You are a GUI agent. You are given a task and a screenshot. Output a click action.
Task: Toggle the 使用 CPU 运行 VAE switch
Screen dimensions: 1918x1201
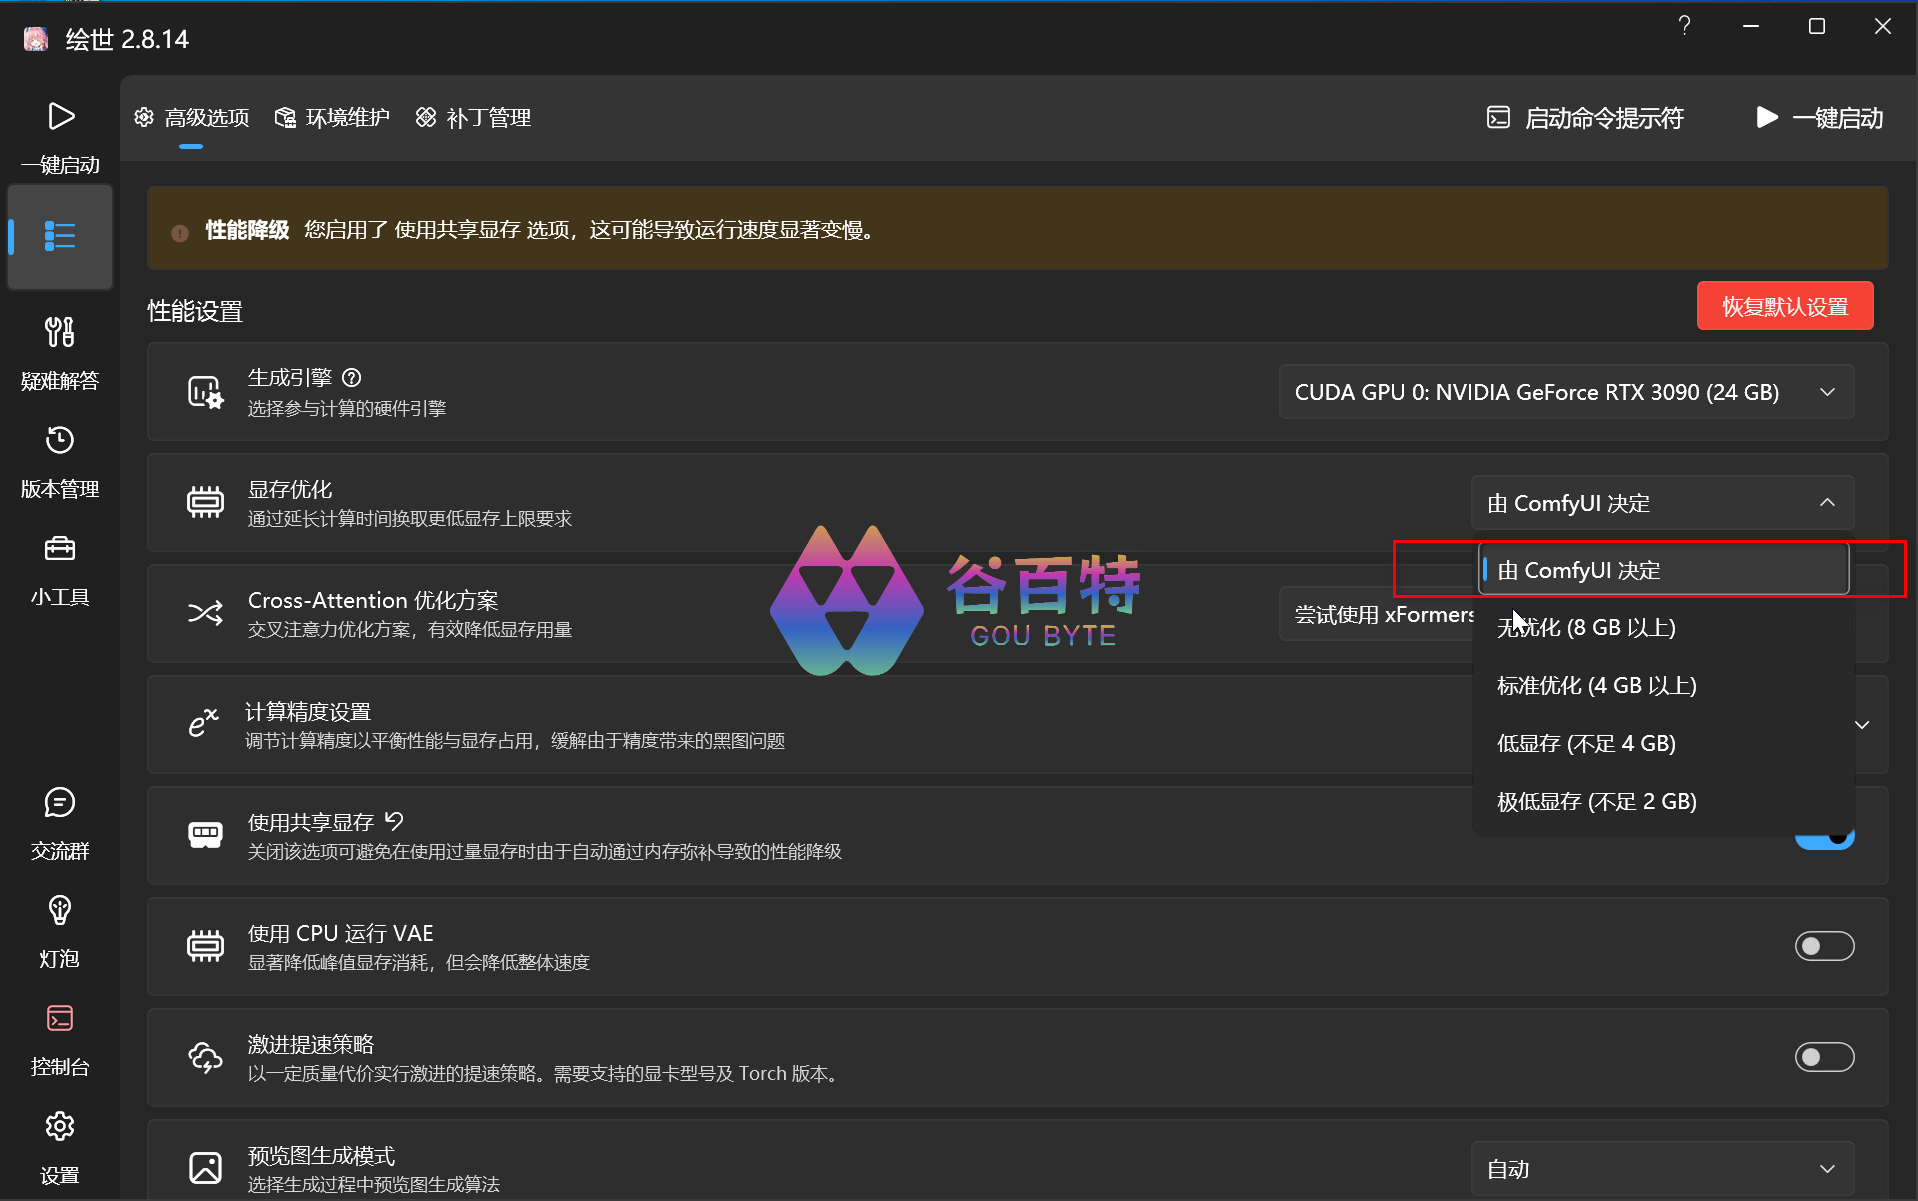(x=1823, y=946)
